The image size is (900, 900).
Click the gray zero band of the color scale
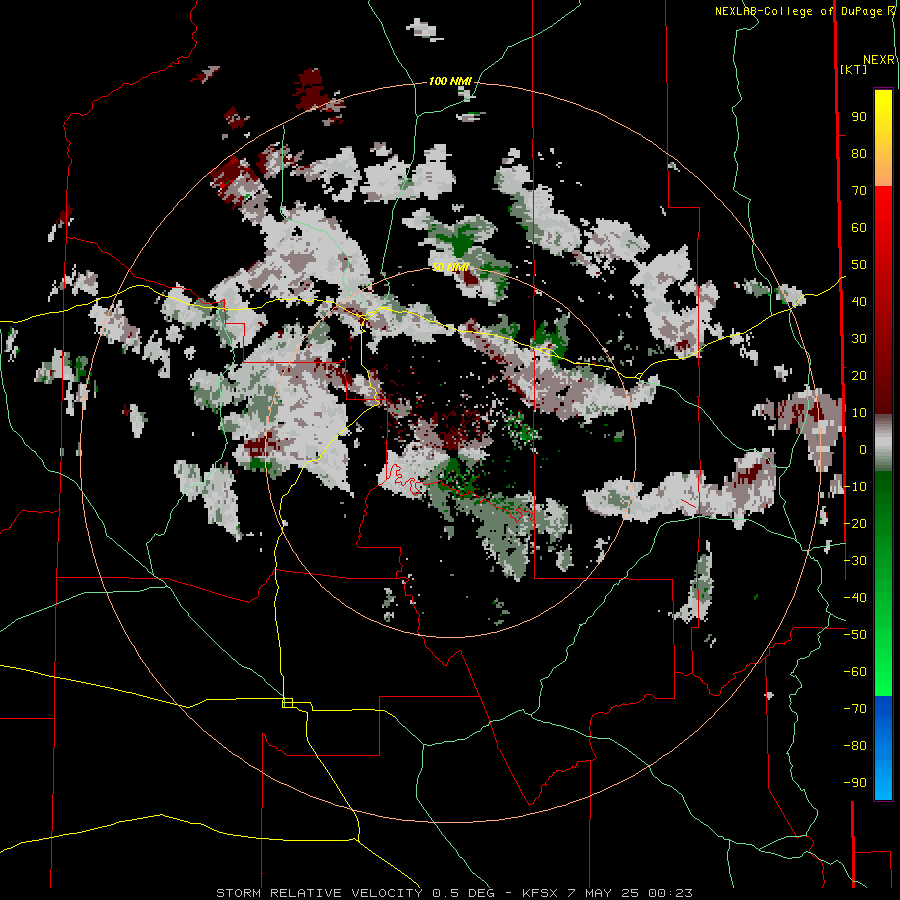coord(883,443)
